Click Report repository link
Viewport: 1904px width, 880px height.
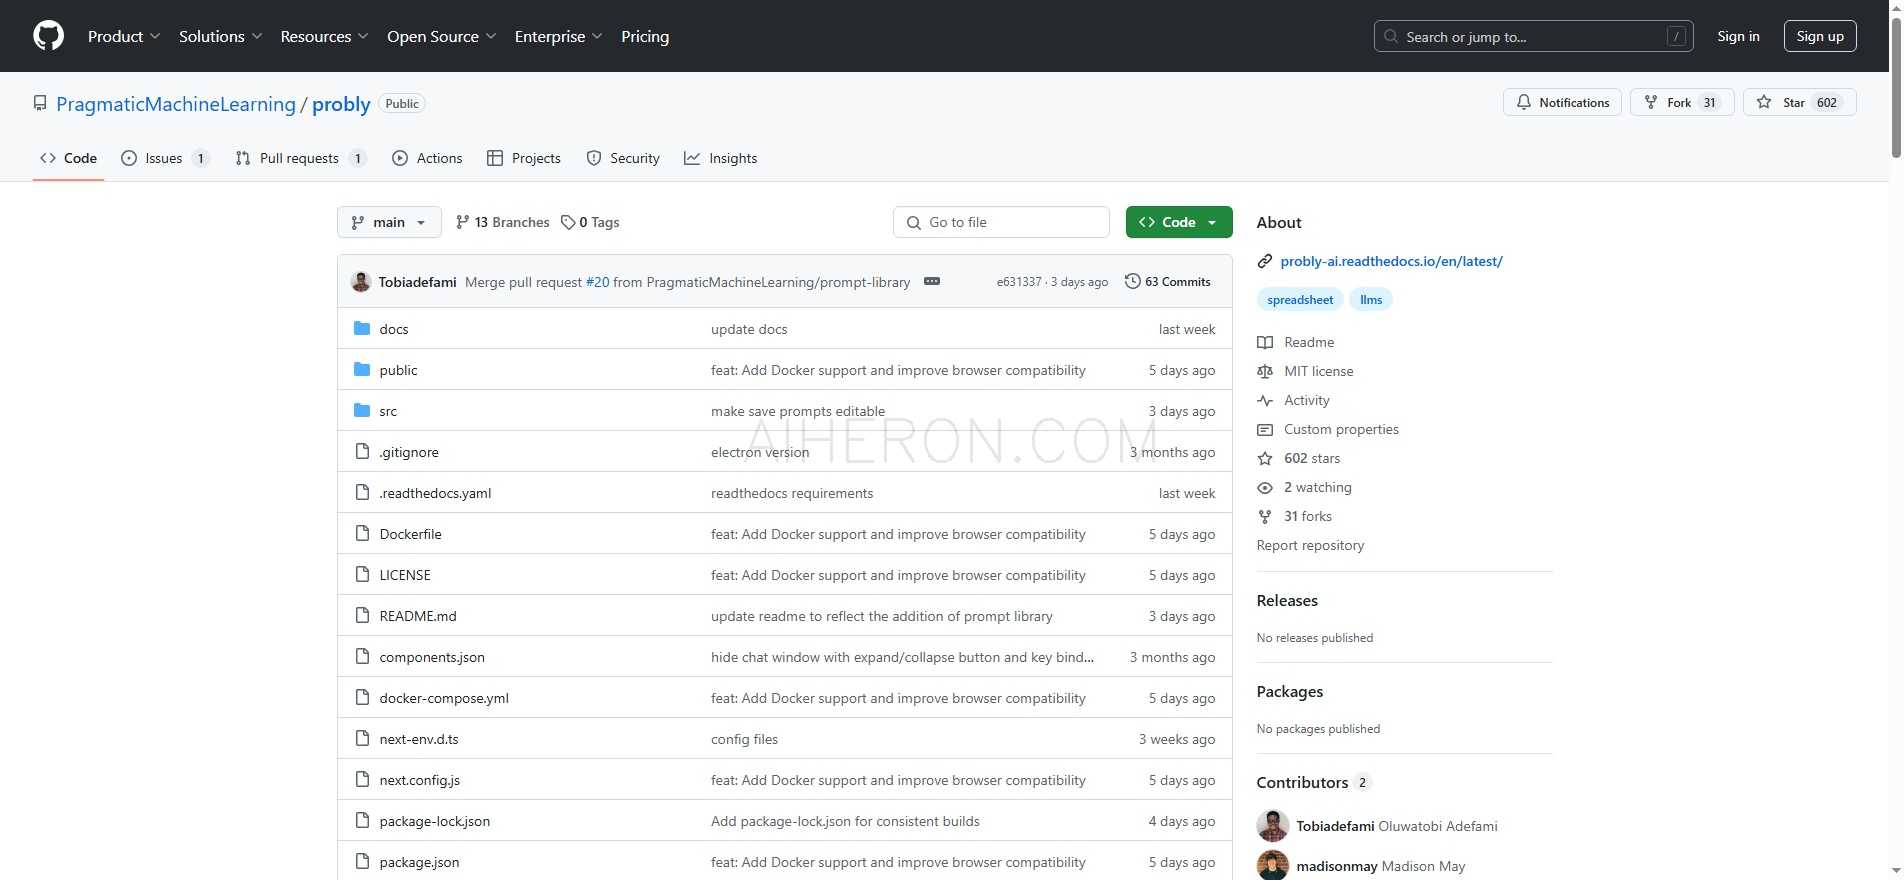click(1310, 545)
